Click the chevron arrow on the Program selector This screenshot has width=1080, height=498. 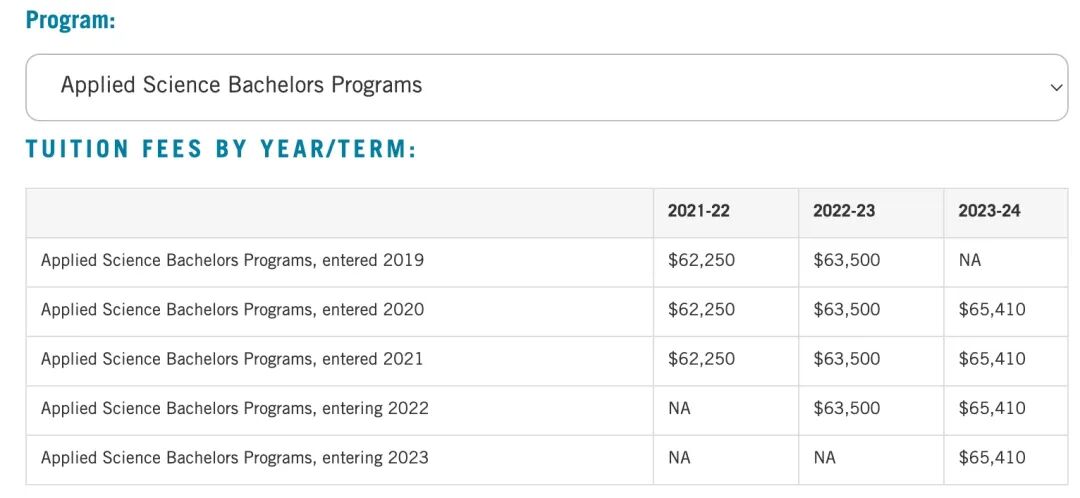coord(1056,87)
